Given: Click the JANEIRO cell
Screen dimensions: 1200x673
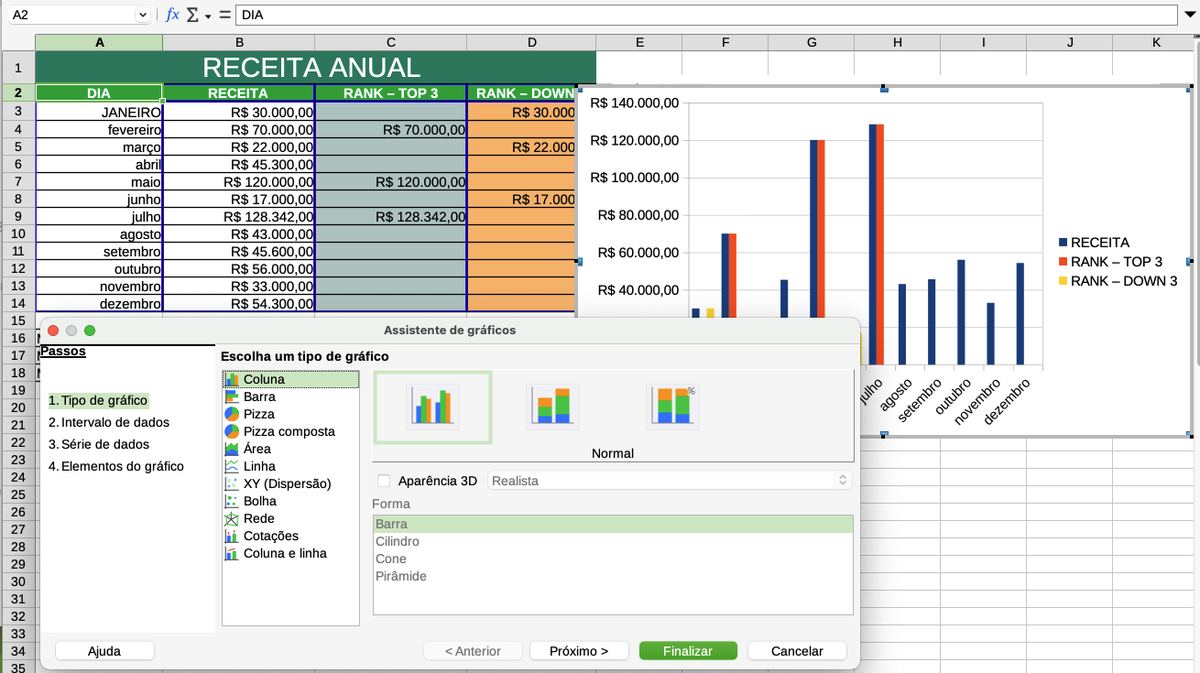Looking at the screenshot, I should coord(99,112).
